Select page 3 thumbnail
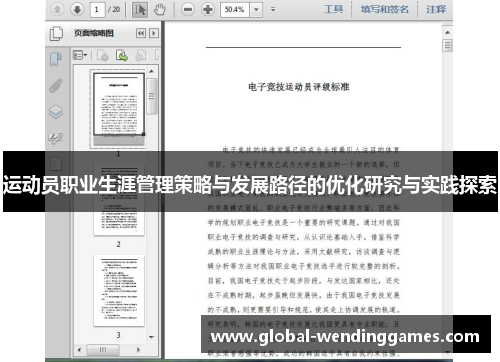The height and width of the screenshot is (362, 500). point(119,290)
